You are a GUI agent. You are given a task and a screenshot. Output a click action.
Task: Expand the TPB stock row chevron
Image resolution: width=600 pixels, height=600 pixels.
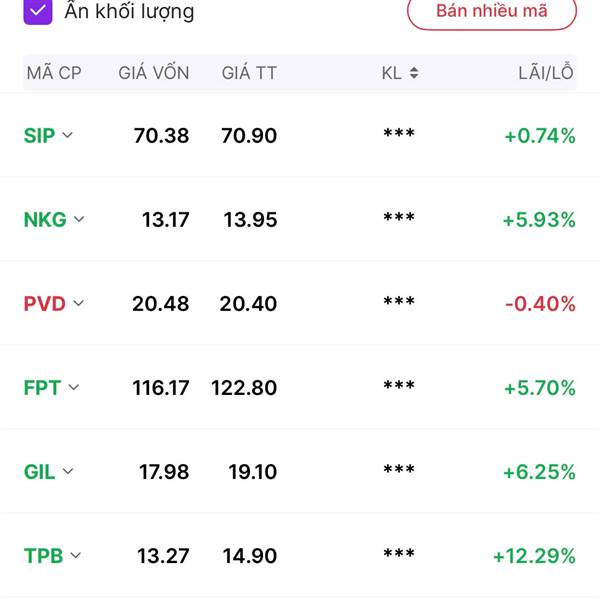pyautogui.click(x=76, y=555)
